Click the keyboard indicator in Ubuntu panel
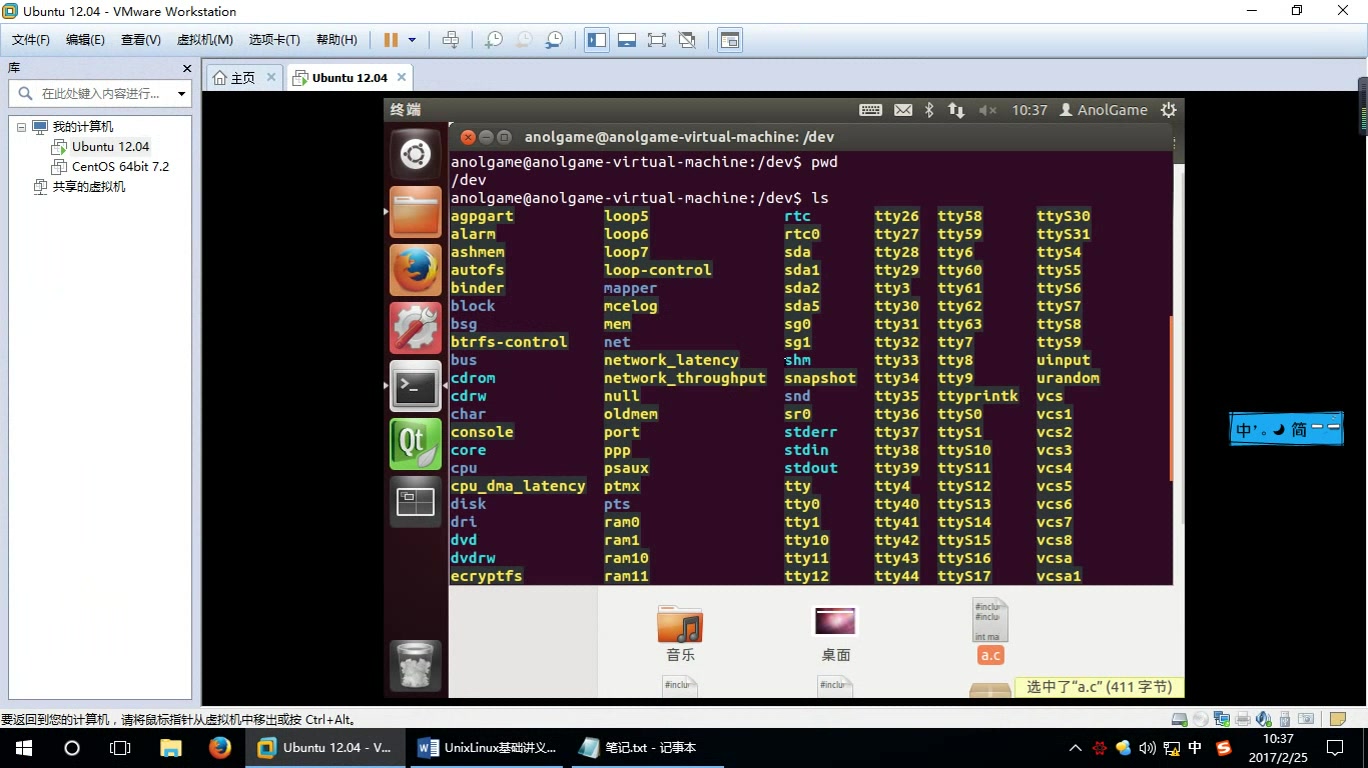1368x768 pixels. (870, 110)
